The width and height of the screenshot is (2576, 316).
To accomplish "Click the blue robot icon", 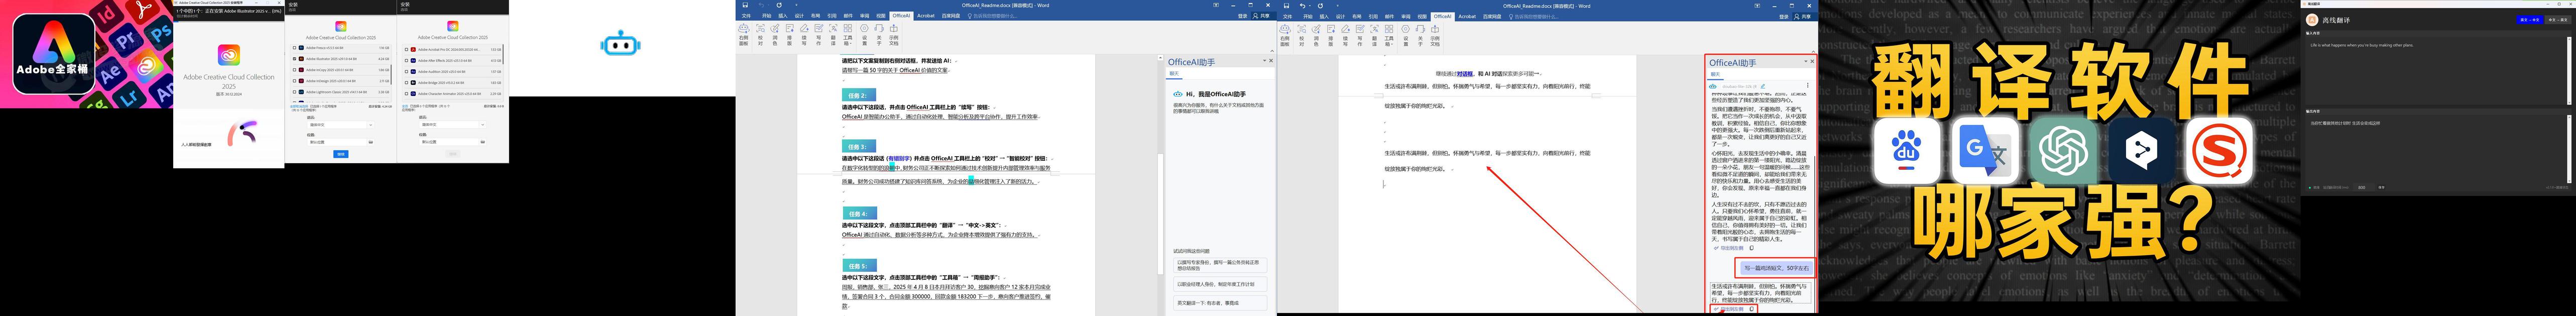I will pos(620,44).
